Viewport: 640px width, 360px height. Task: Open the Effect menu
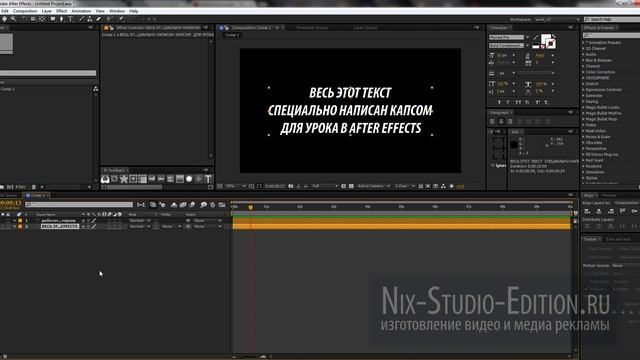click(x=62, y=11)
